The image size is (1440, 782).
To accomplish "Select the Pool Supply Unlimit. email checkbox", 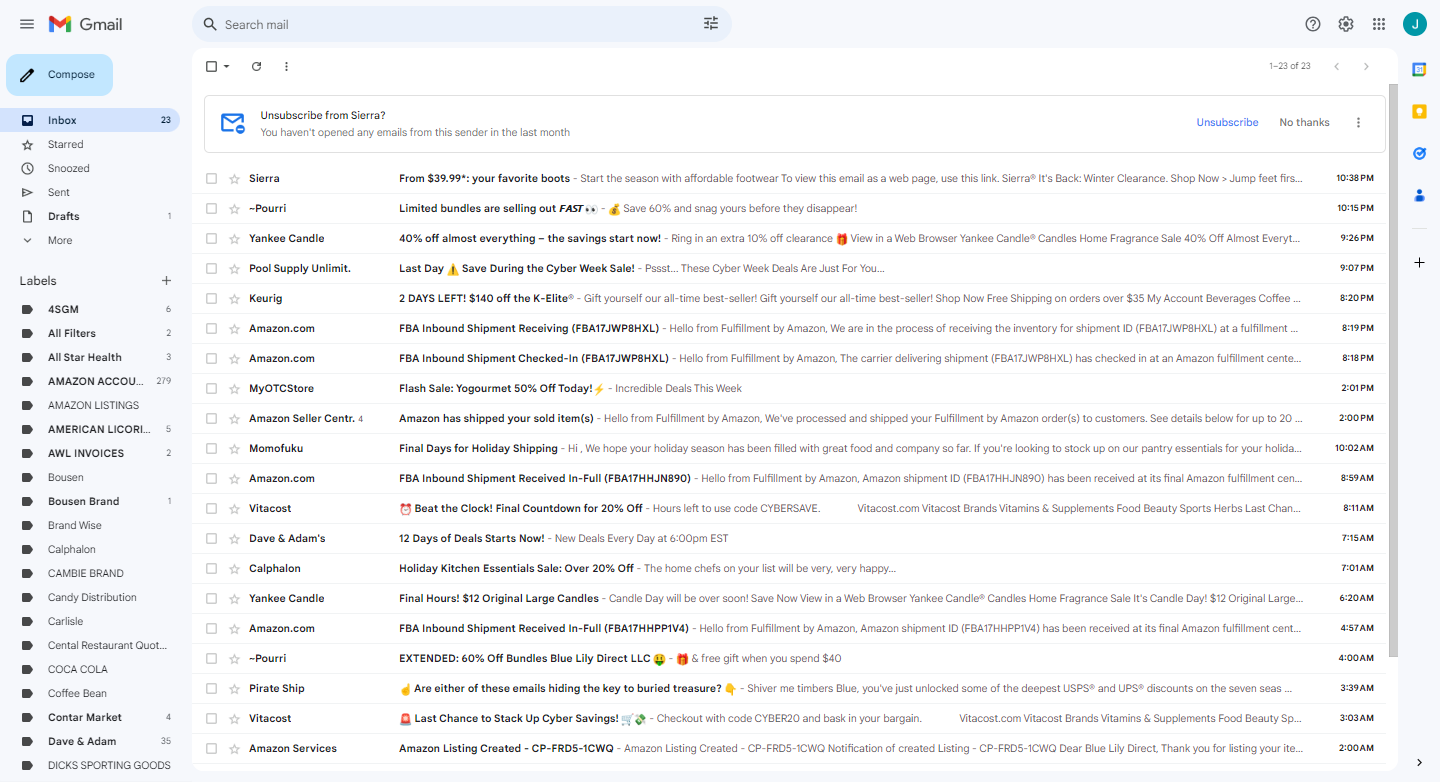I will [211, 268].
